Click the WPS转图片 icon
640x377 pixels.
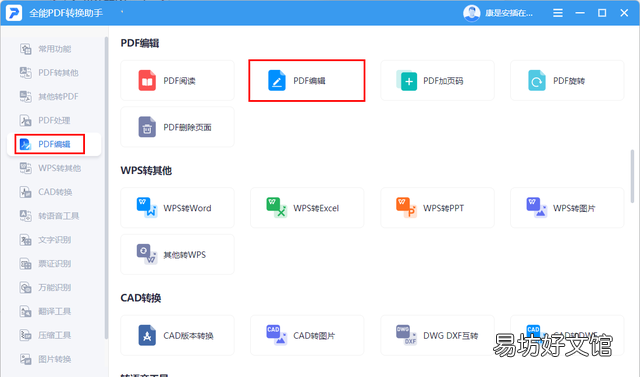(x=536, y=208)
